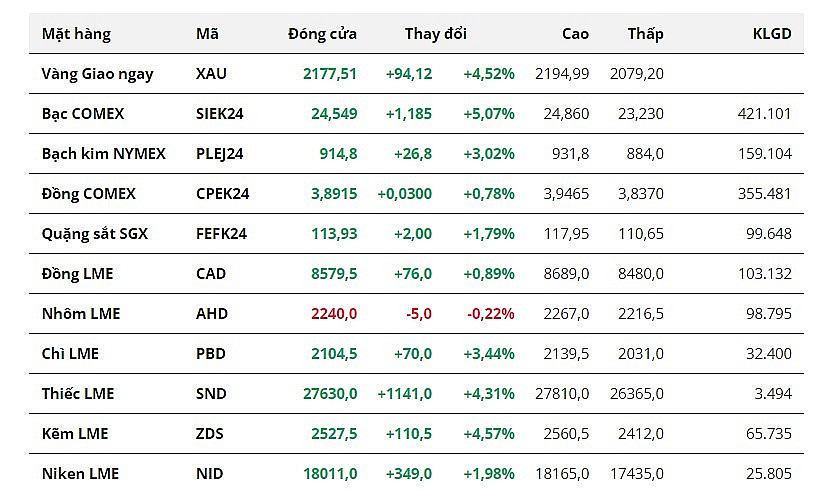Click the Mặt hàng column header

point(76,34)
